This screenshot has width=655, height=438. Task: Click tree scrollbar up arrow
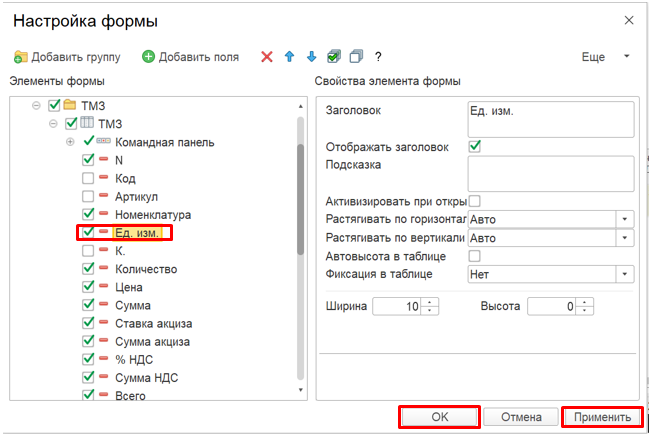point(300,107)
